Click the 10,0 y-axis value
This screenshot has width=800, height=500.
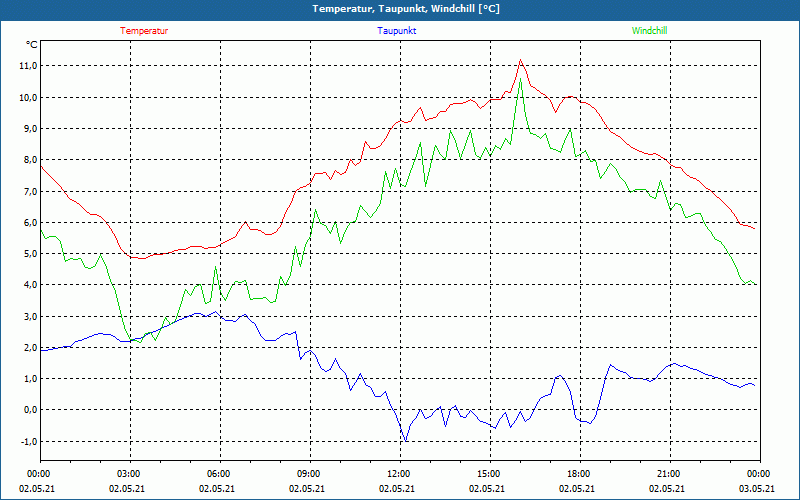pos(27,97)
